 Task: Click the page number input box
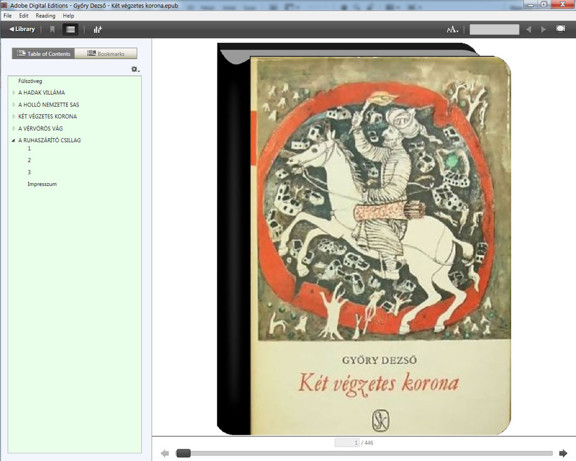tap(347, 443)
